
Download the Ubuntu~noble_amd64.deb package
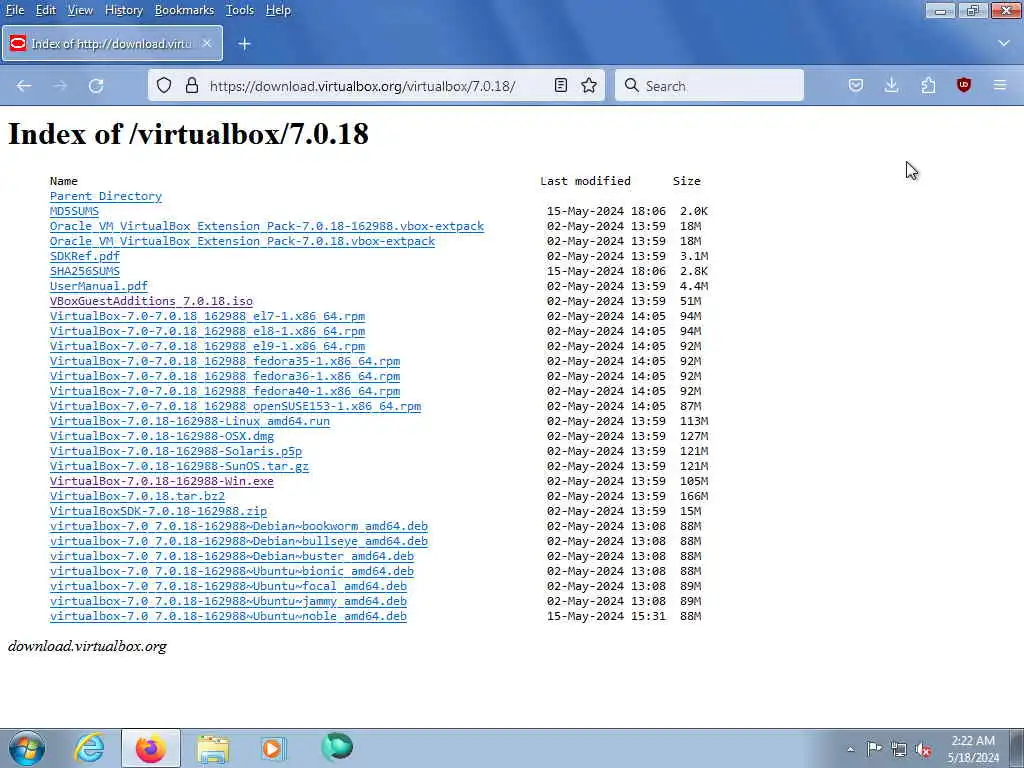[229, 616]
